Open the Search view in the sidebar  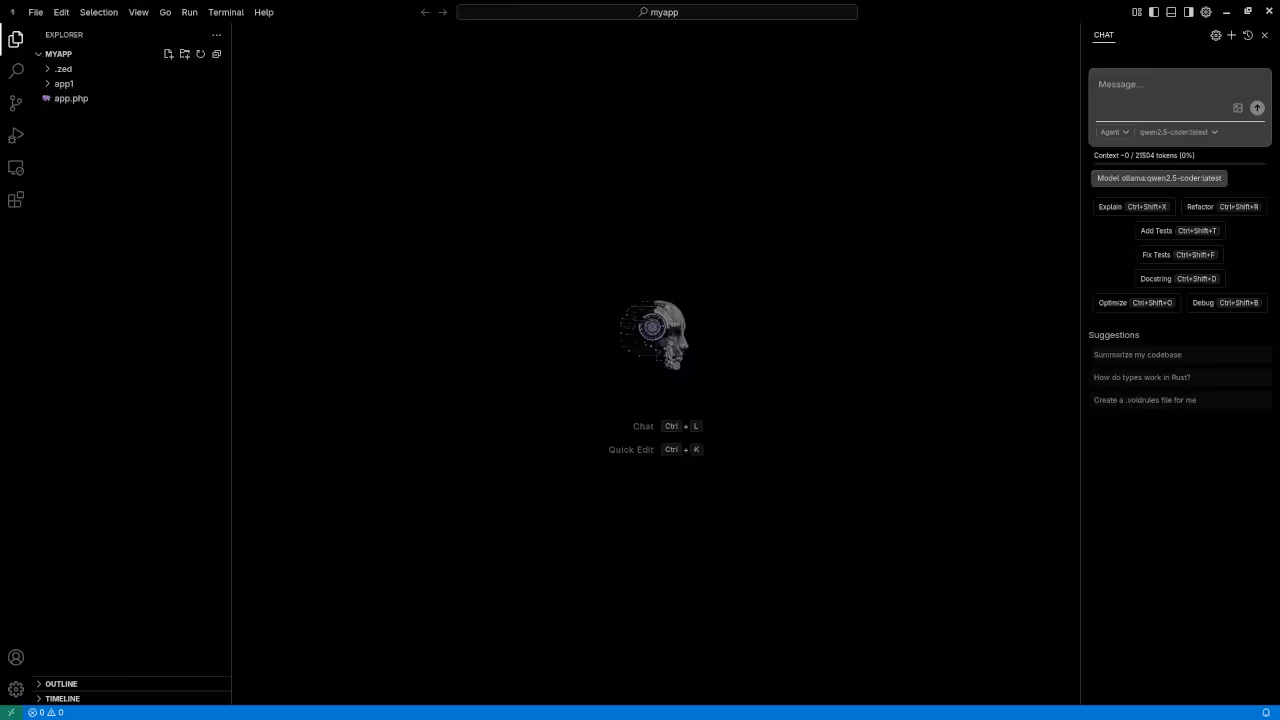click(x=15, y=70)
